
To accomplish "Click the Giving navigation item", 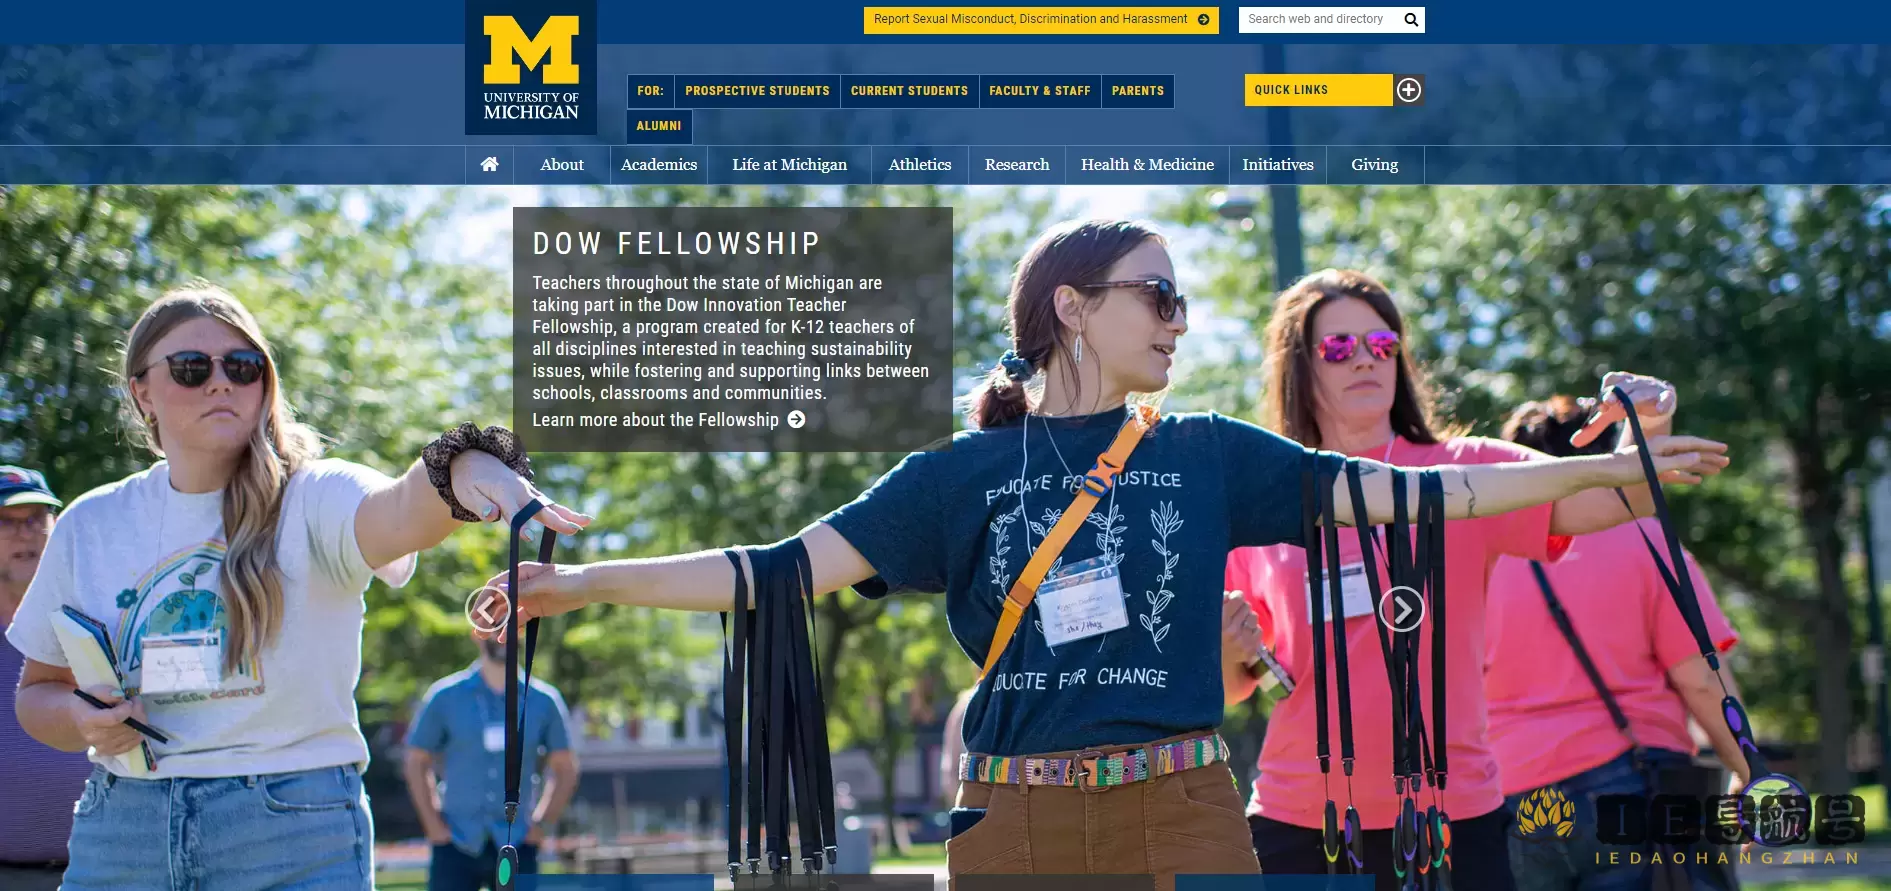I will click(1375, 164).
